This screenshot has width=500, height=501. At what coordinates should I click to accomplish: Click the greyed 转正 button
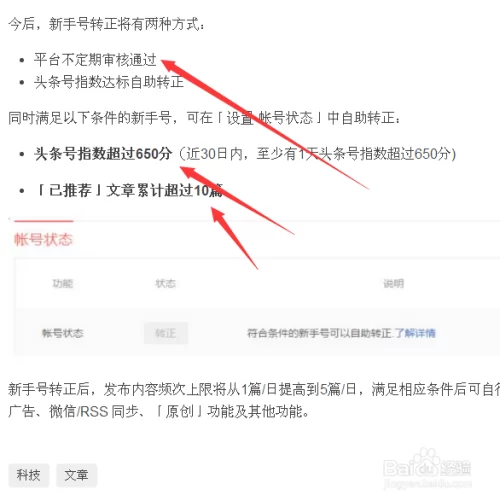click(166, 333)
